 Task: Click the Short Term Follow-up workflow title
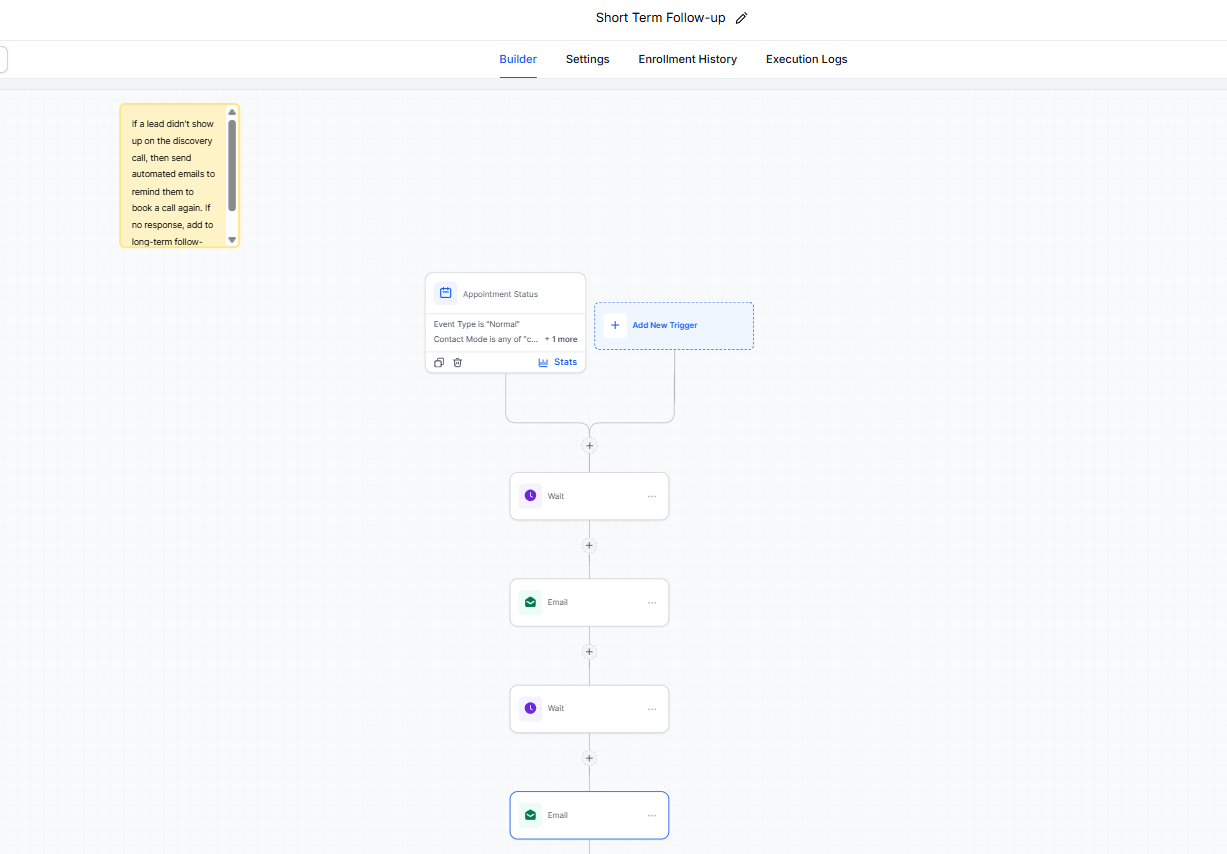pos(660,18)
